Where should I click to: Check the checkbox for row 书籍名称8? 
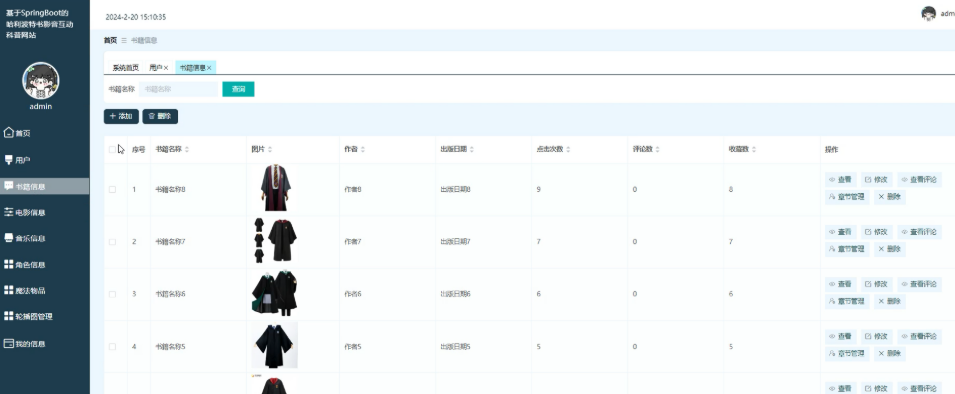coord(112,189)
